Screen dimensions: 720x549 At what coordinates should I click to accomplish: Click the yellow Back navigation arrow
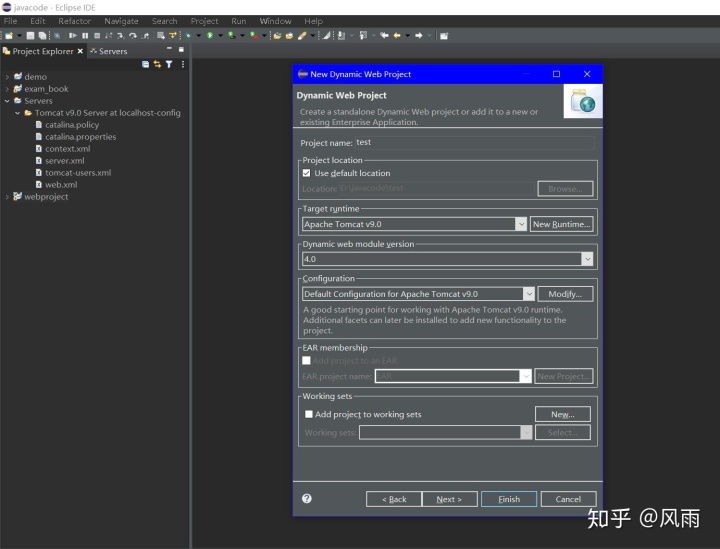(x=397, y=35)
